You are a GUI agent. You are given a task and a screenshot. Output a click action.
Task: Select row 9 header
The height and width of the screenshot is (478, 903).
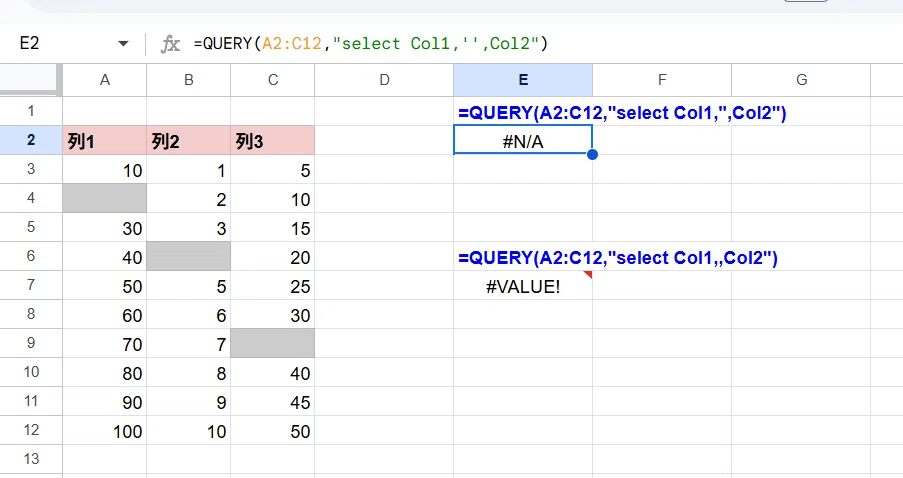click(31, 343)
